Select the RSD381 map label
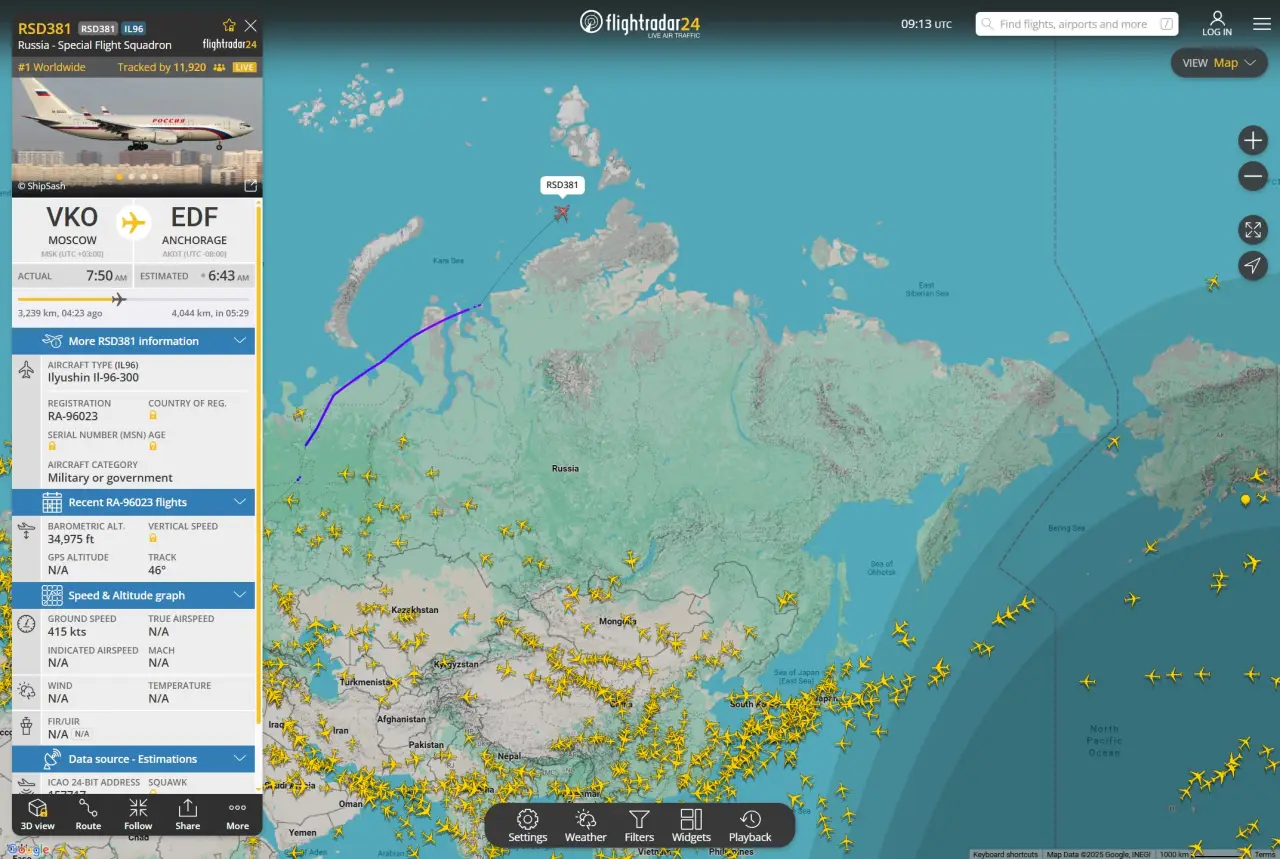This screenshot has height=859, width=1280. [561, 185]
